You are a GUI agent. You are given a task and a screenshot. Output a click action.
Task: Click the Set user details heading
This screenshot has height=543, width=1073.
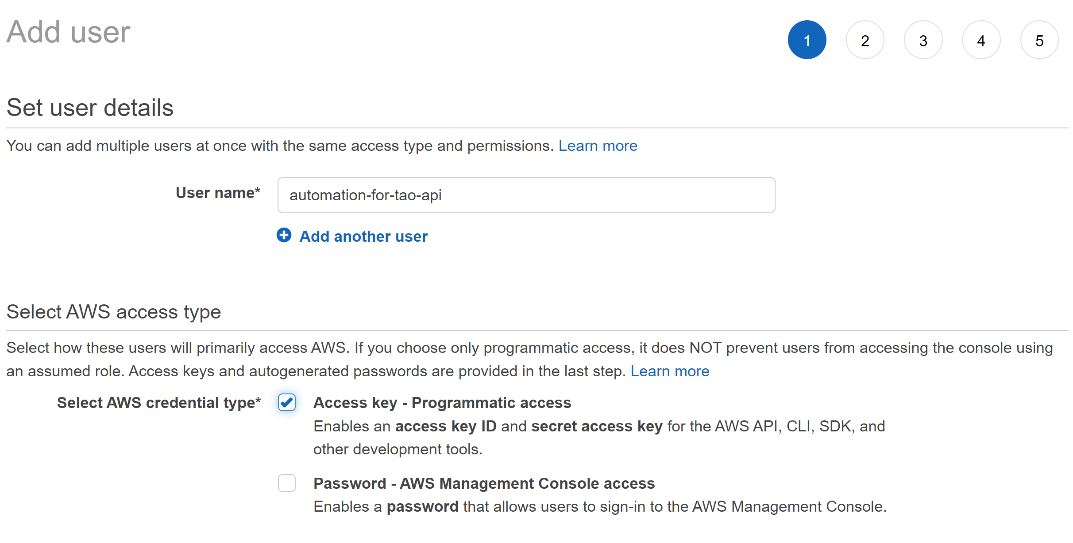pos(90,108)
